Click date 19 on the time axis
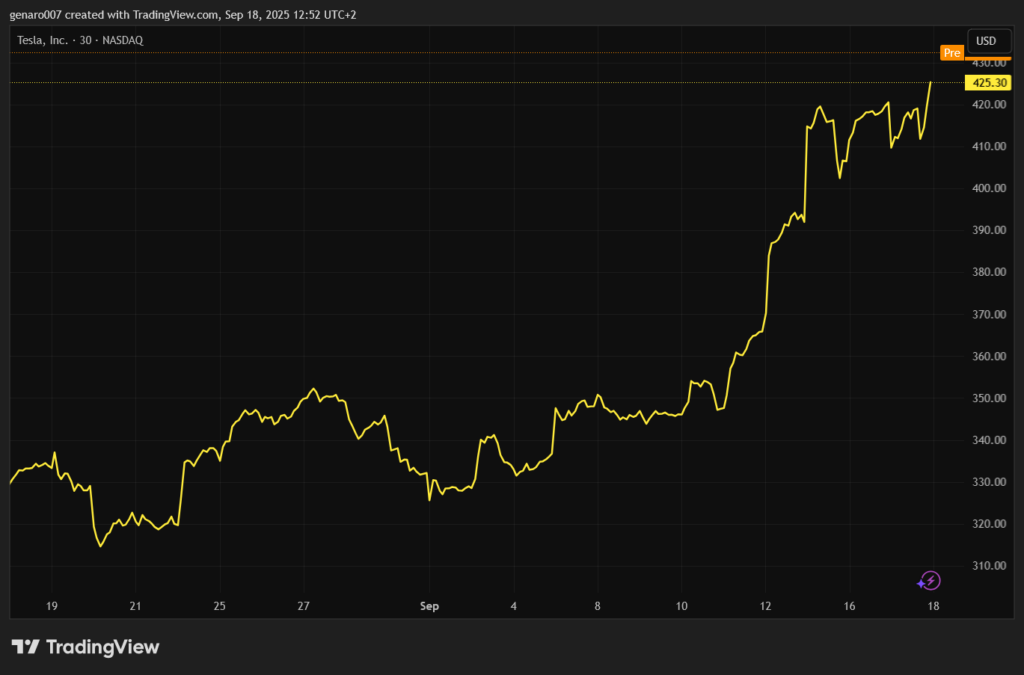Image resolution: width=1024 pixels, height=675 pixels. coord(51,606)
